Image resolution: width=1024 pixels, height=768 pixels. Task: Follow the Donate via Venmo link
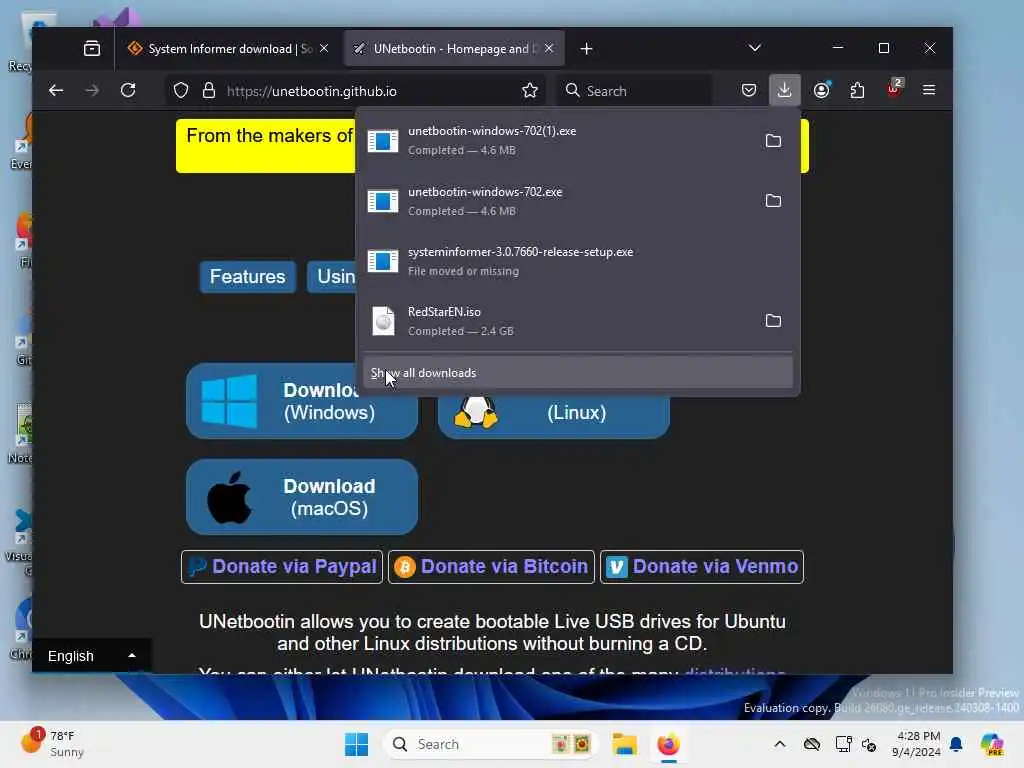pyautogui.click(x=702, y=567)
